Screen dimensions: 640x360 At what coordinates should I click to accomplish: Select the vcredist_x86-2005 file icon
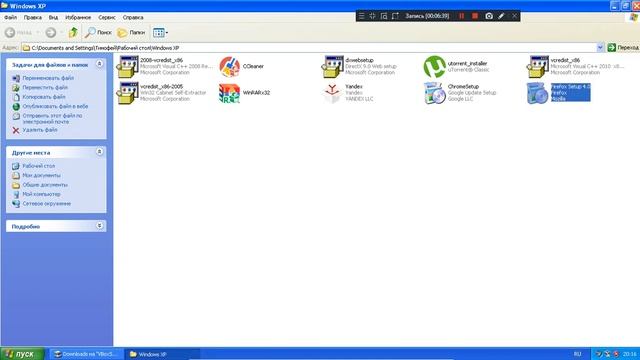click(x=128, y=93)
